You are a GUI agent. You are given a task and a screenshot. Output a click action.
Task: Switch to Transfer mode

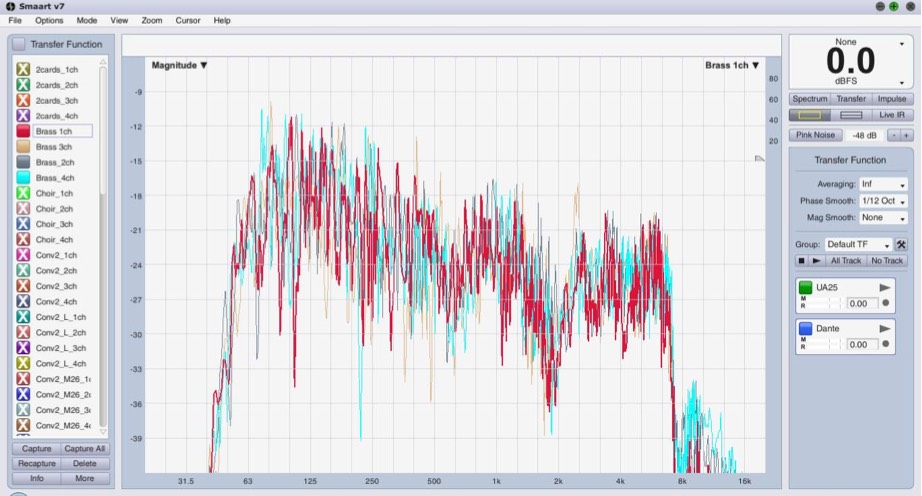851,99
